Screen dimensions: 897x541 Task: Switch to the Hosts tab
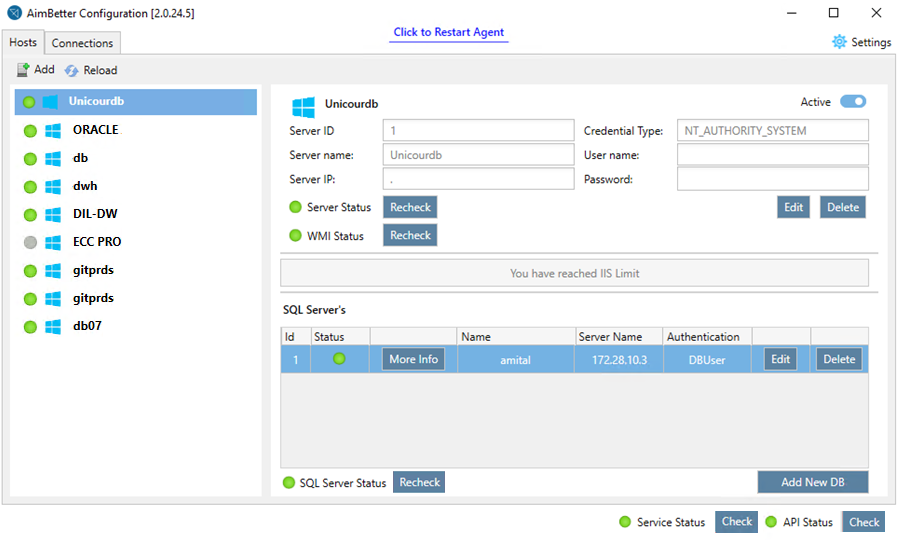tap(23, 42)
